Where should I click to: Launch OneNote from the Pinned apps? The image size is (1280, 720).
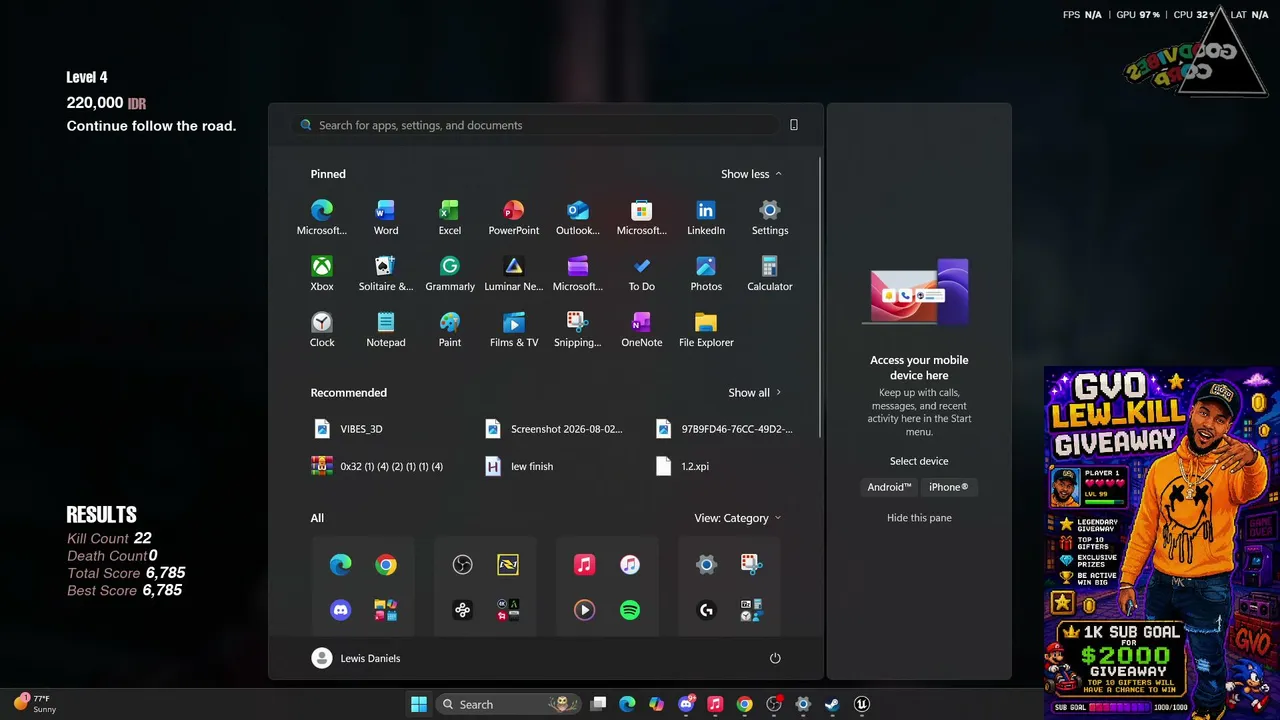click(642, 329)
